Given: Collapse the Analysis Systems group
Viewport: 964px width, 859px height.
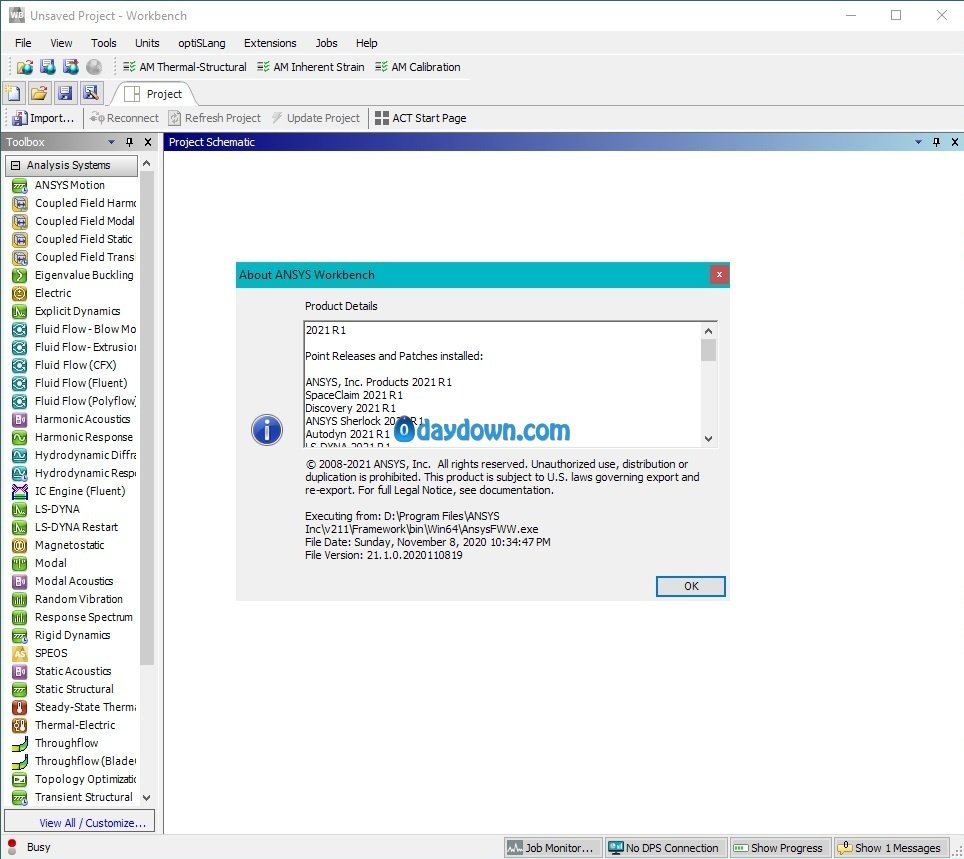Looking at the screenshot, I should point(16,165).
